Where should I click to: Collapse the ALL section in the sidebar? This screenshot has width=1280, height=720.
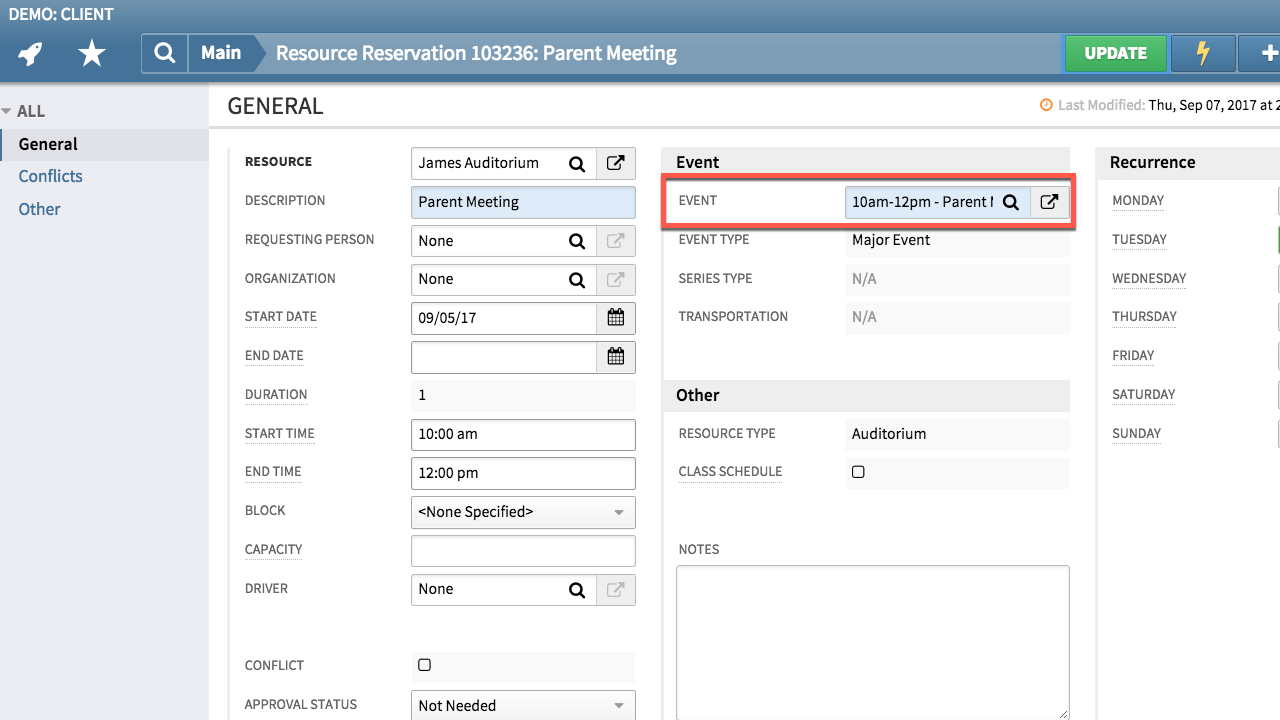pos(12,110)
